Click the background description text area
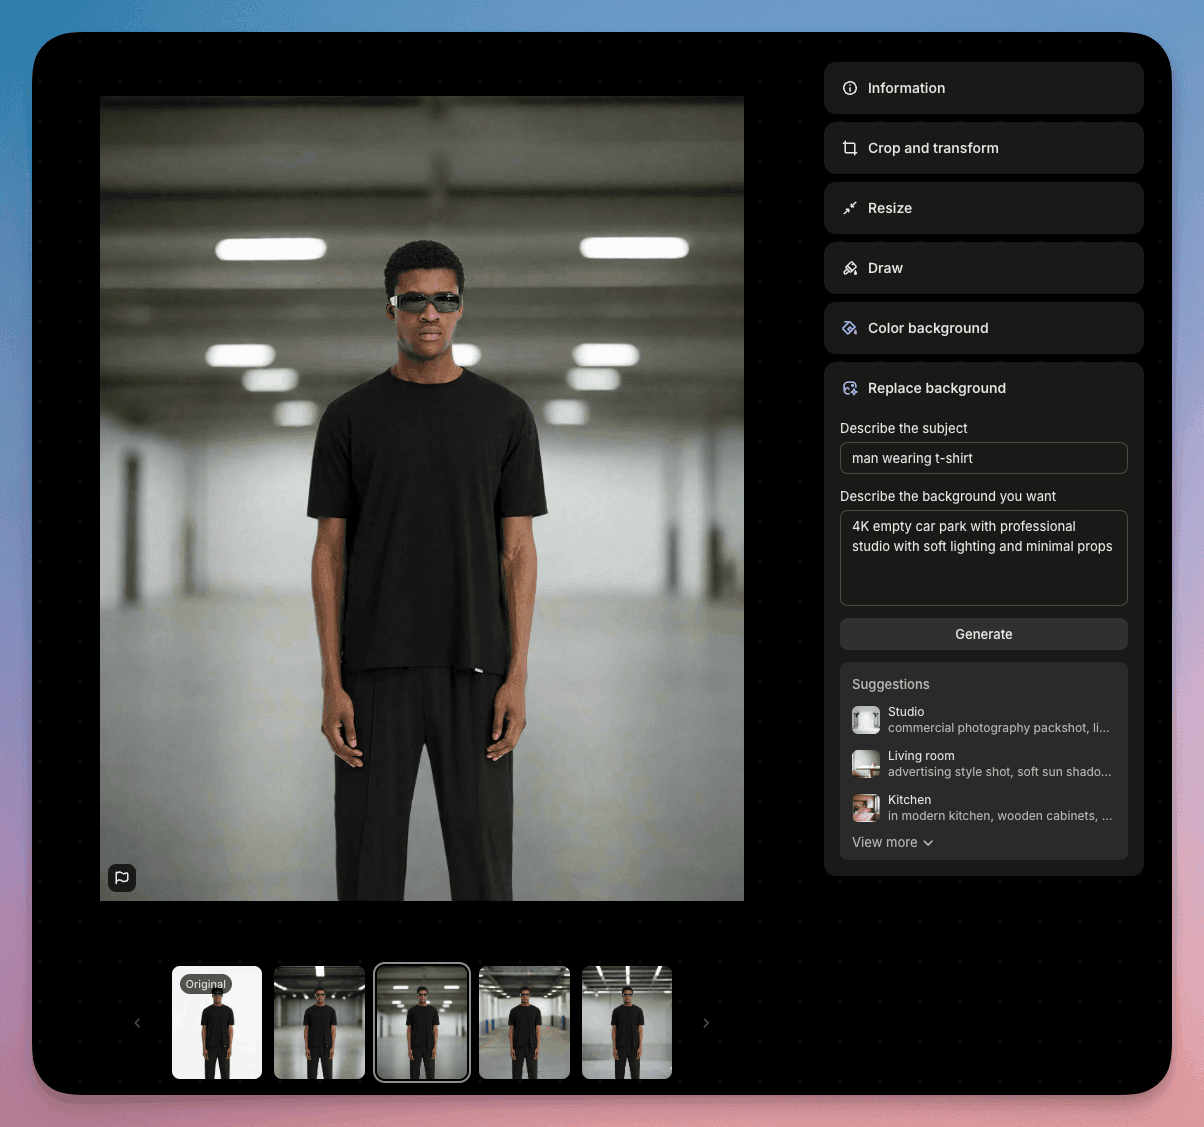Image resolution: width=1204 pixels, height=1127 pixels. coord(983,558)
